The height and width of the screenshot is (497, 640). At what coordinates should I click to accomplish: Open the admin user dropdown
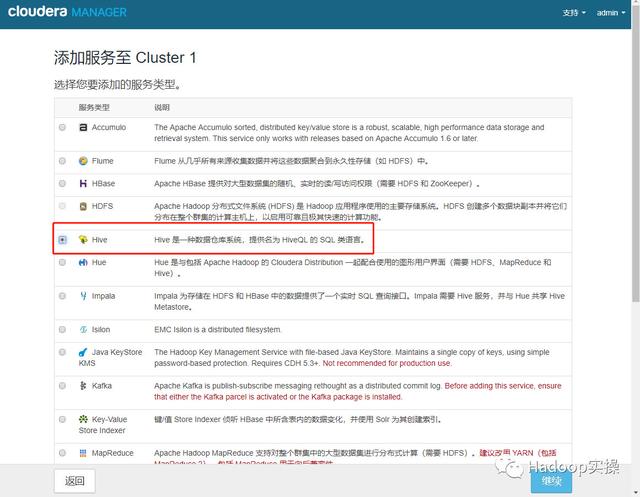coord(611,13)
